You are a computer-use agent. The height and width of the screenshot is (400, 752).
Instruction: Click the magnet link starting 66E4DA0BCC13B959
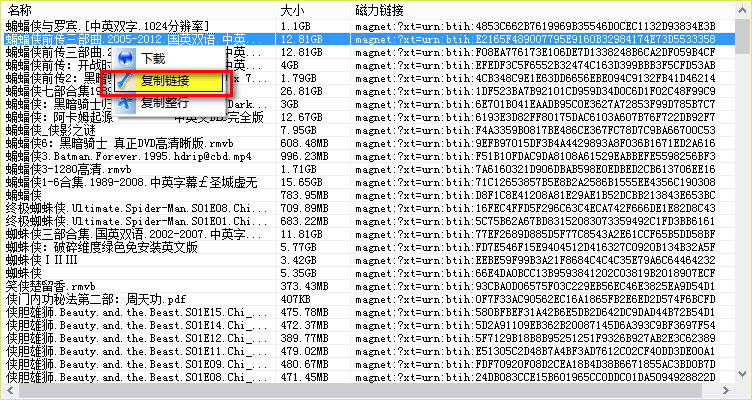tap(536, 273)
